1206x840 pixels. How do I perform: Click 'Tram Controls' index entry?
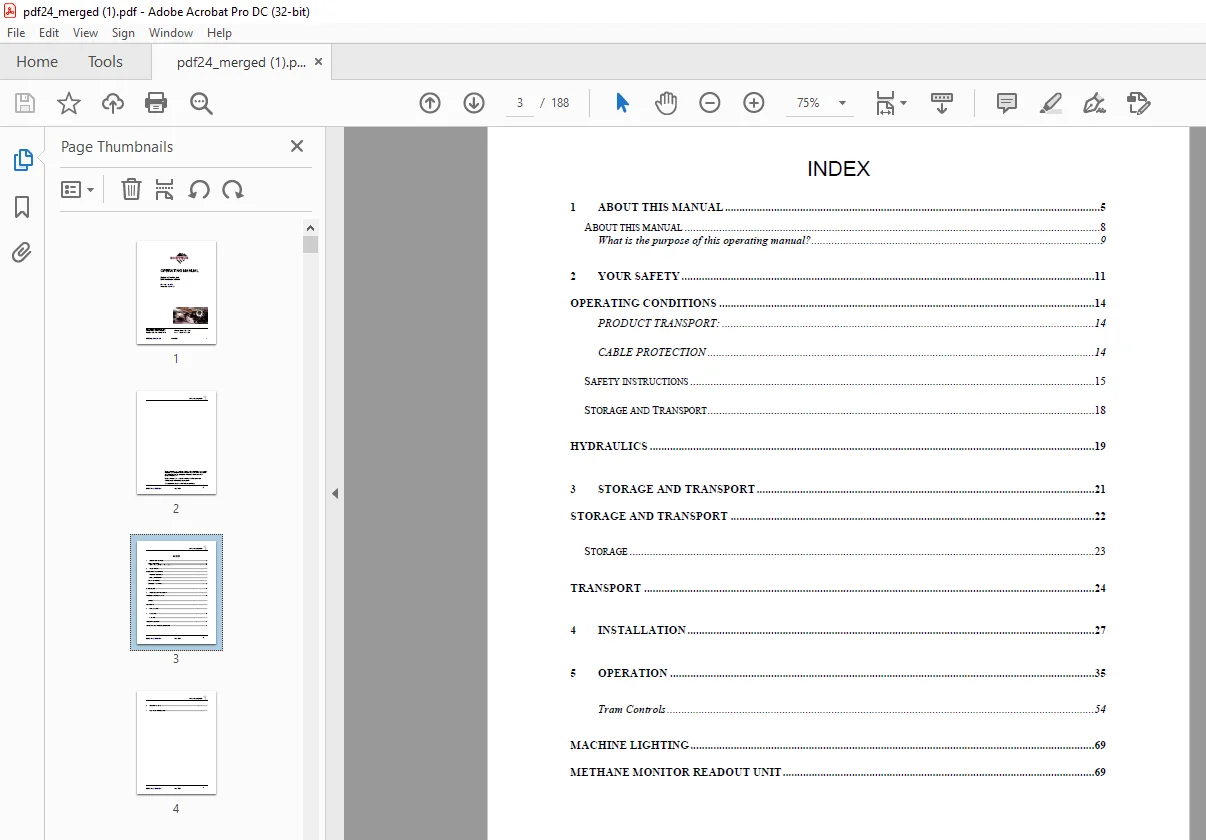click(x=631, y=709)
